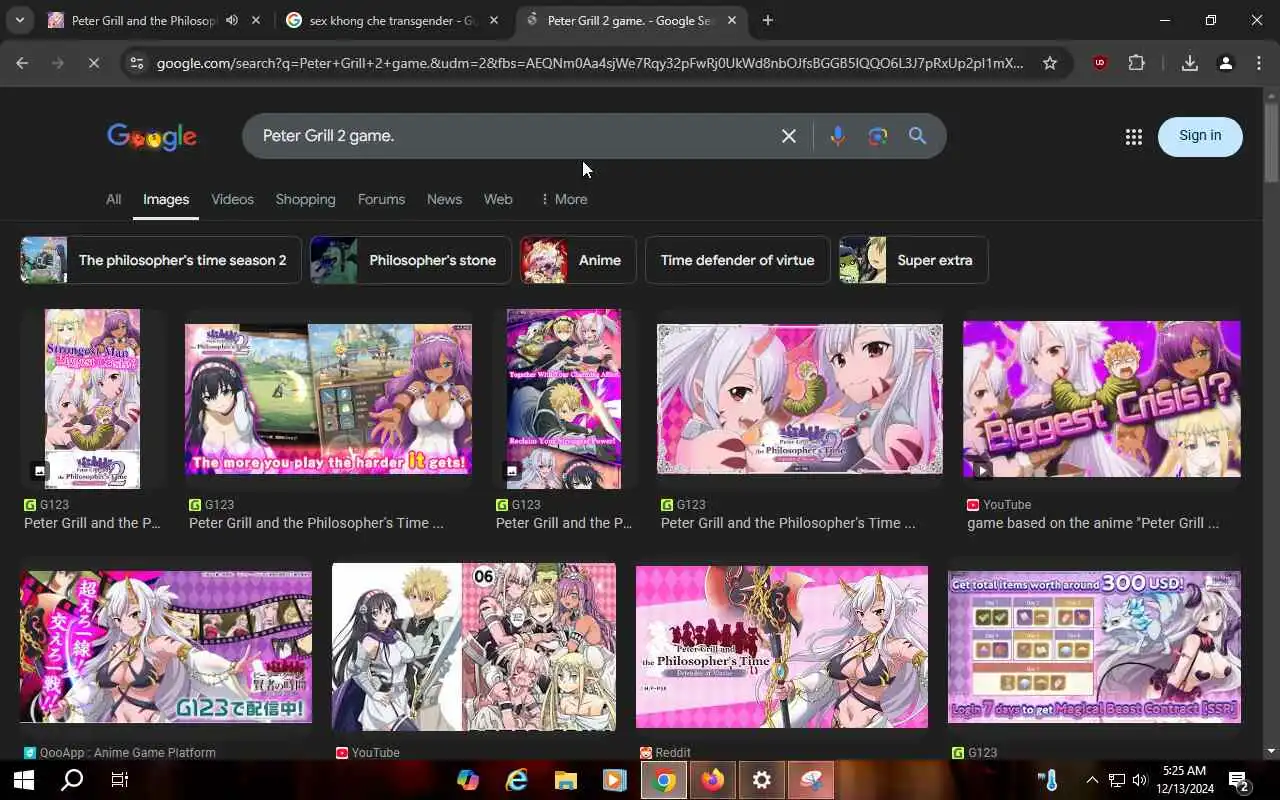1280x800 pixels.
Task: Open the uBlock Origin extension icon
Action: [x=1100, y=63]
